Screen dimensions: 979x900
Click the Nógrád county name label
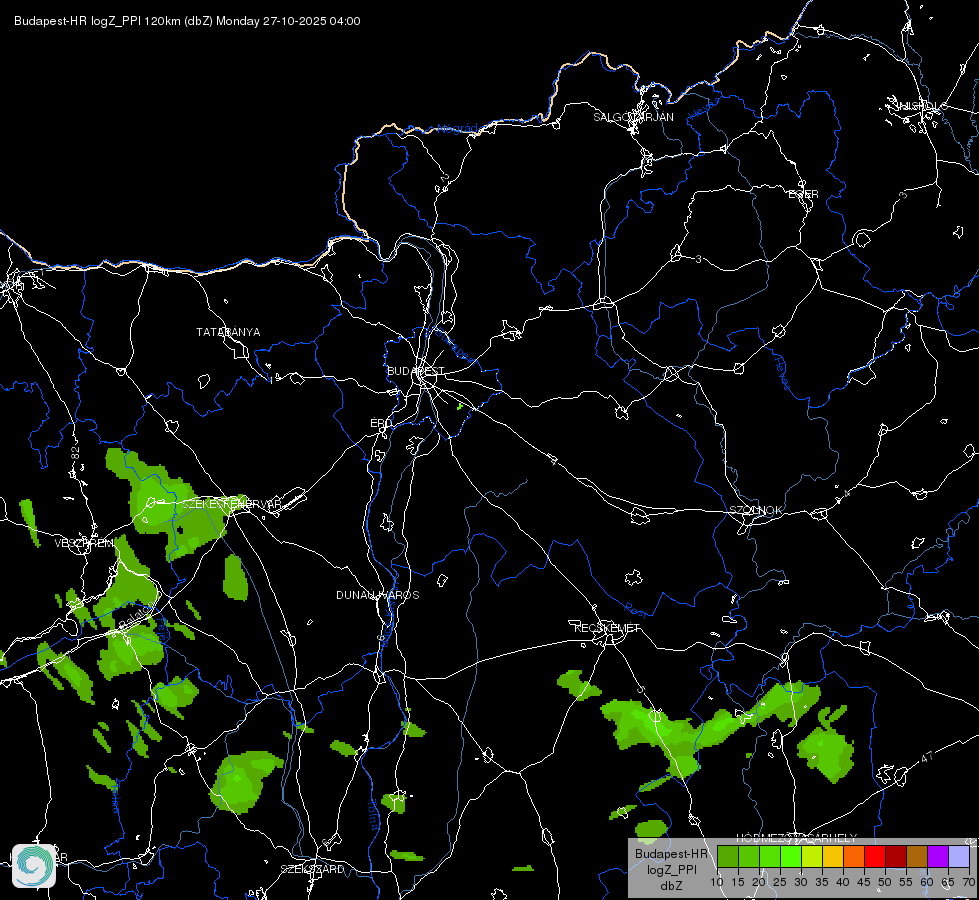(457, 129)
